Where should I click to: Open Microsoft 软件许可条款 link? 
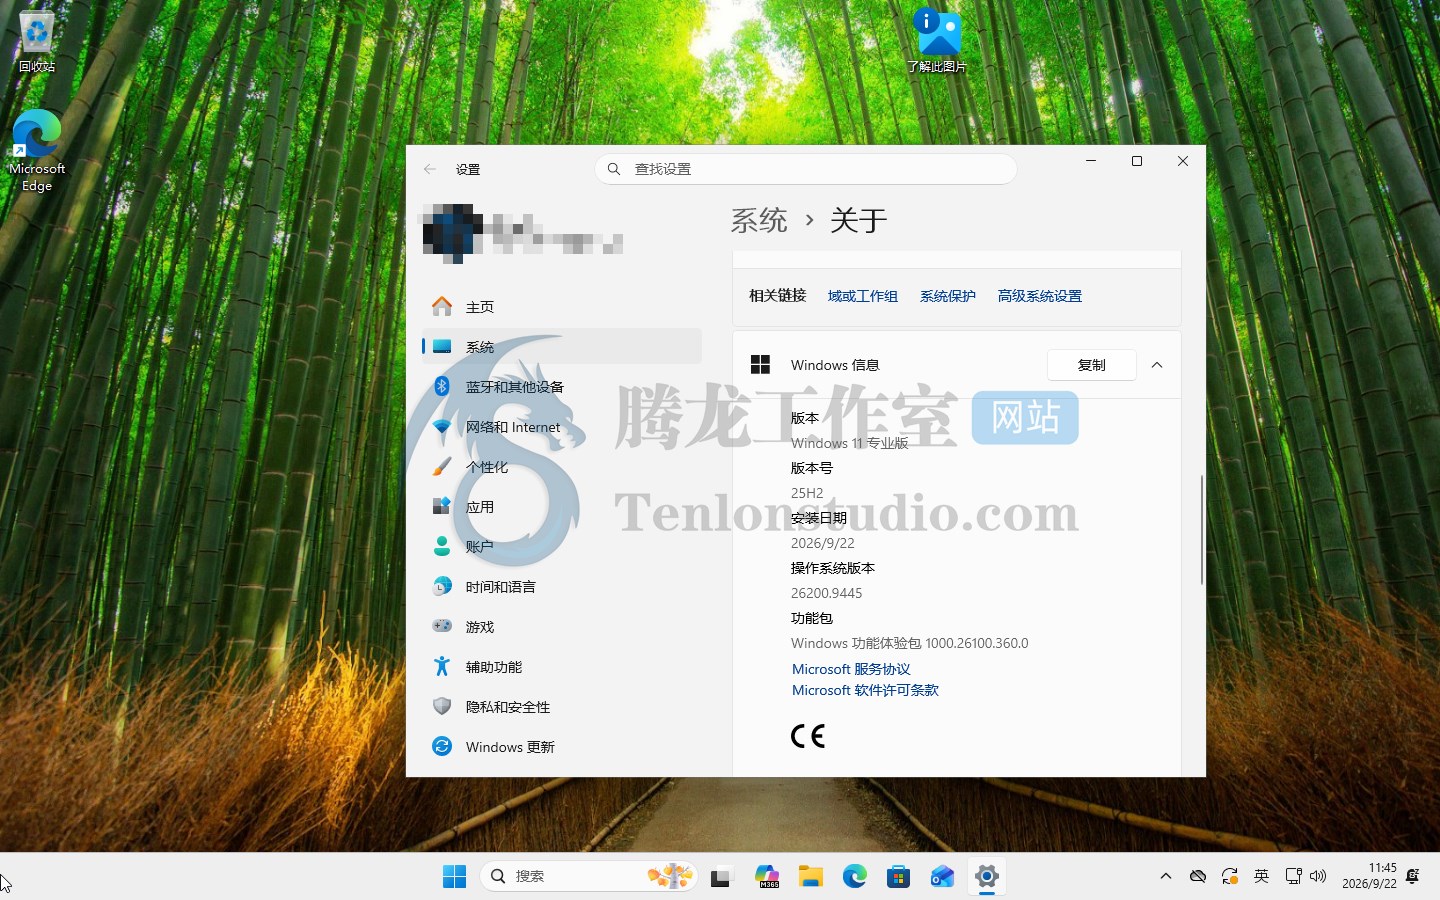click(x=865, y=690)
